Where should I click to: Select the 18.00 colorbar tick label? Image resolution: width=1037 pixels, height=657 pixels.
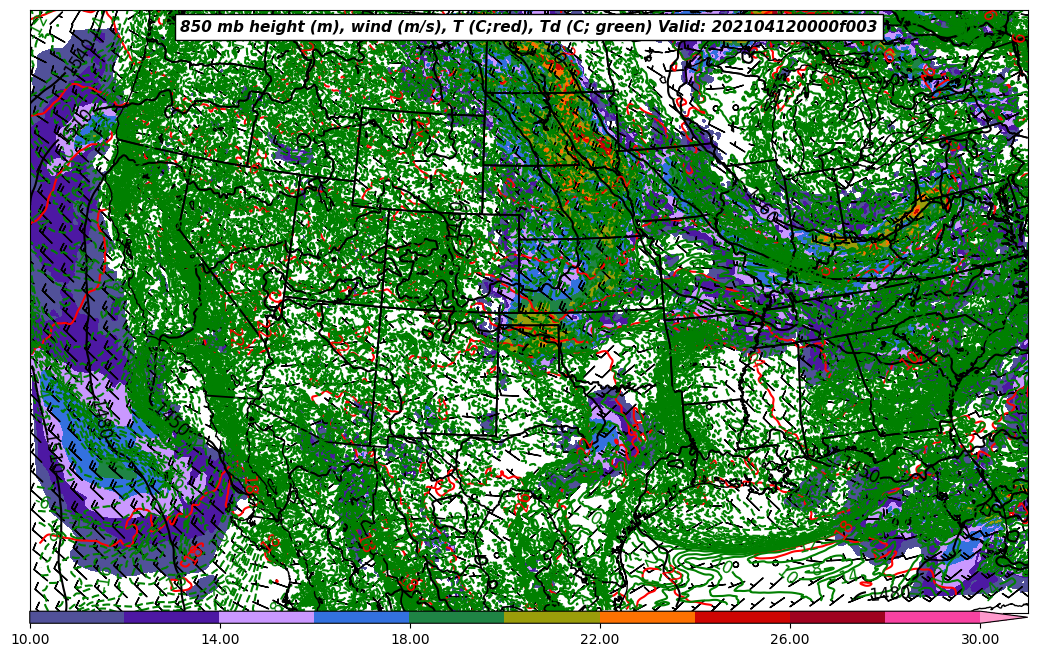coord(410,639)
